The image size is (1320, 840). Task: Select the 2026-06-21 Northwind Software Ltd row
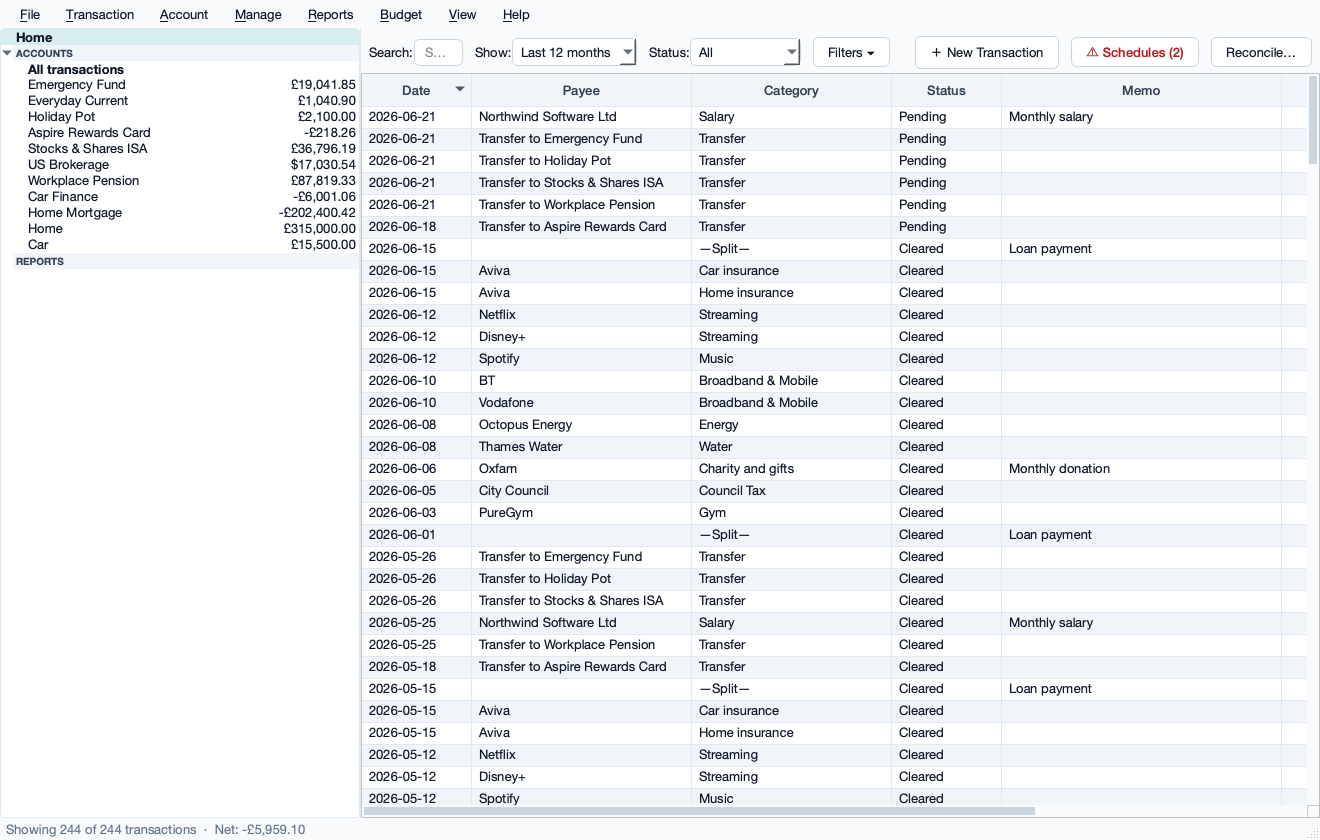point(834,117)
